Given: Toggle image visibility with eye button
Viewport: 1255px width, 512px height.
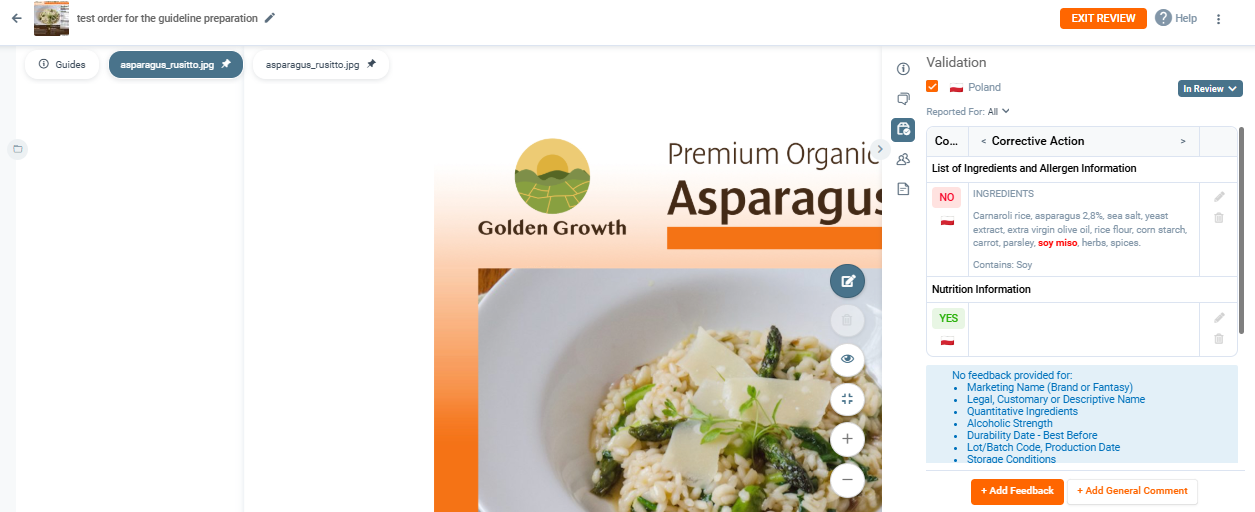Looking at the screenshot, I should click(847, 359).
